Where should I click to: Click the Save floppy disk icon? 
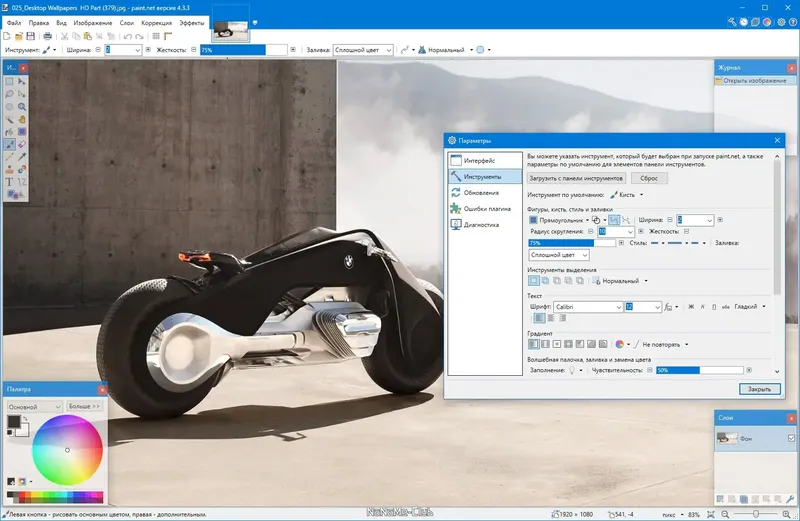tap(32, 36)
